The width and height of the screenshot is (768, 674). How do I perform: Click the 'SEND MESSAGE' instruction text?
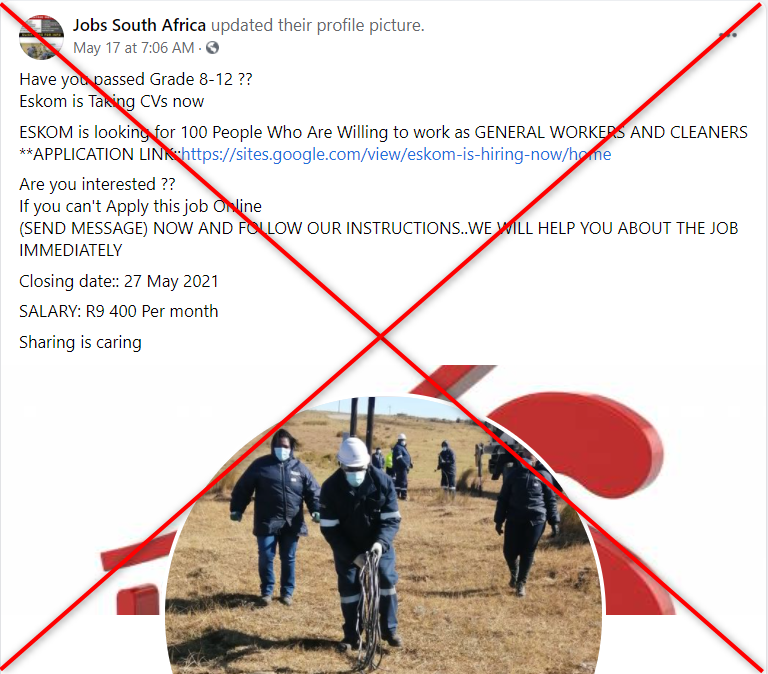tap(83, 228)
